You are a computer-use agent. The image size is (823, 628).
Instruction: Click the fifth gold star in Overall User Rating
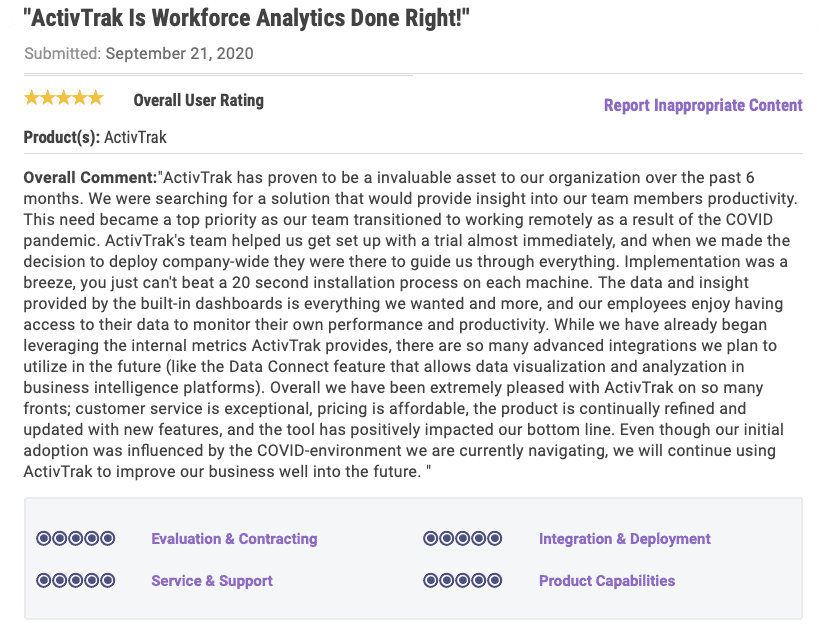(96, 98)
